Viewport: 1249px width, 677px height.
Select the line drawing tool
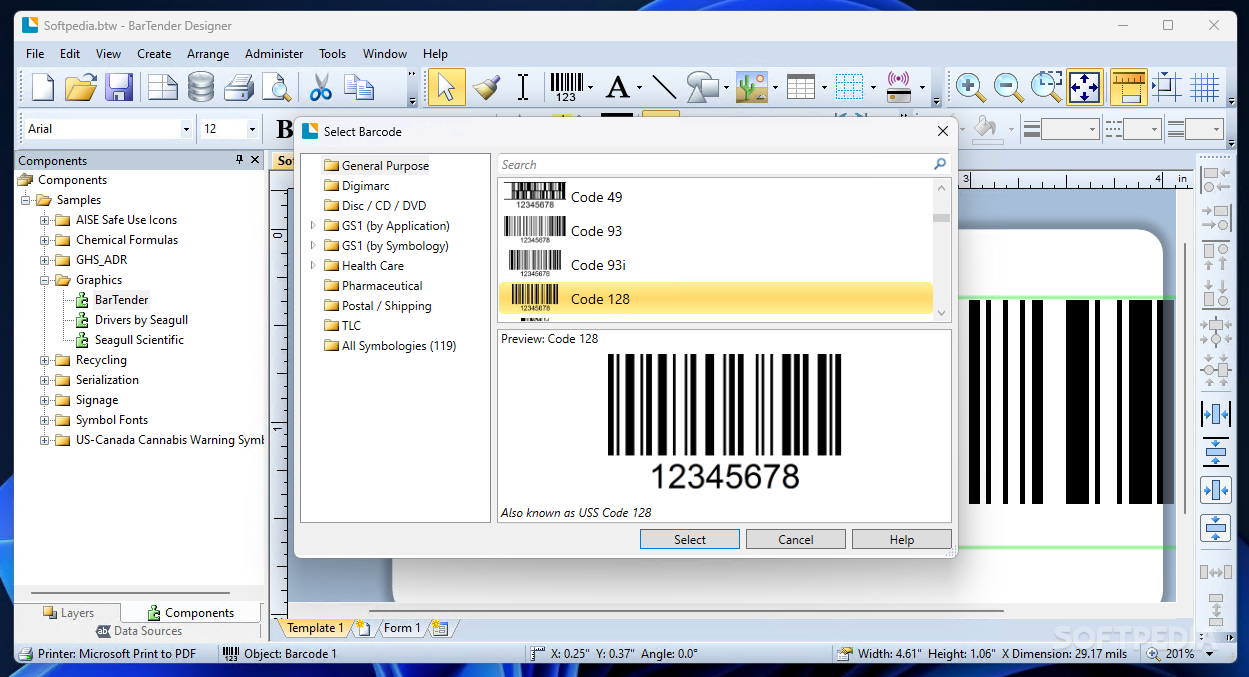[x=664, y=88]
